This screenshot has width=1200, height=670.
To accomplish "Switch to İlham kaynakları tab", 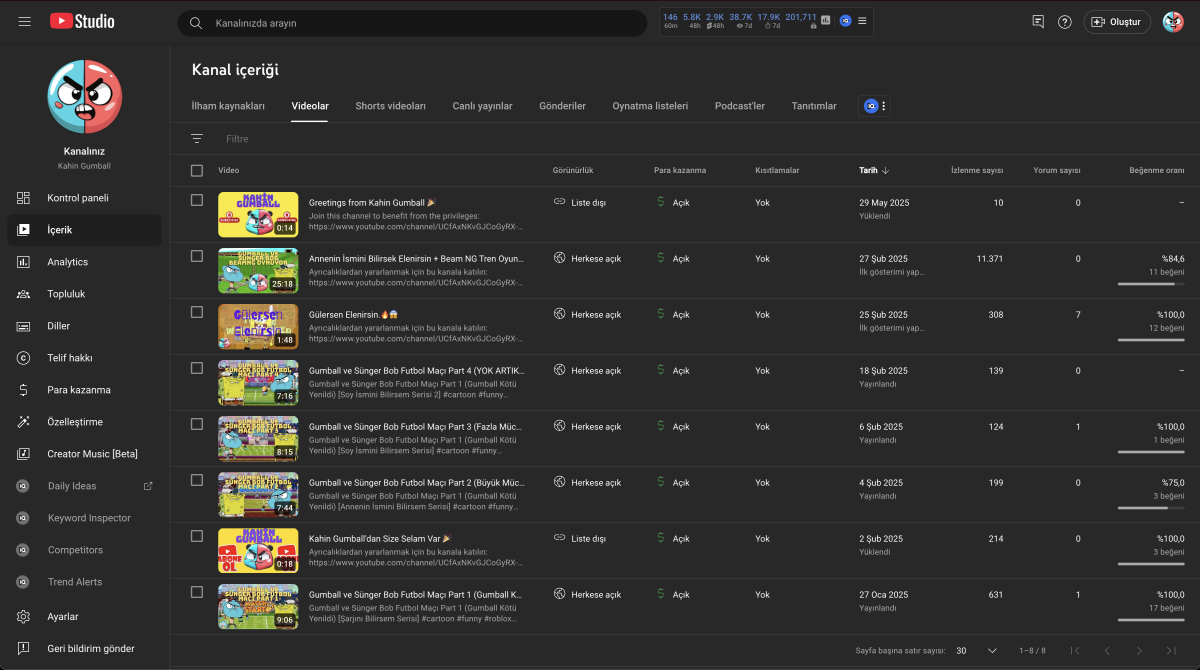I will [x=228, y=106].
